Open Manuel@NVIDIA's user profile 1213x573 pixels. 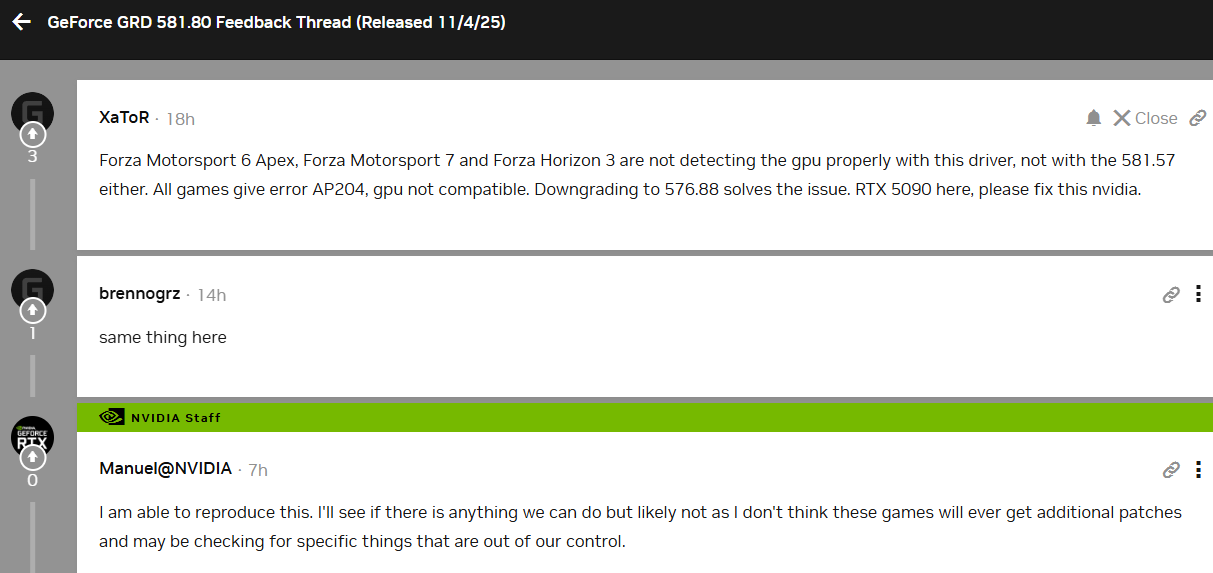[x=165, y=469]
